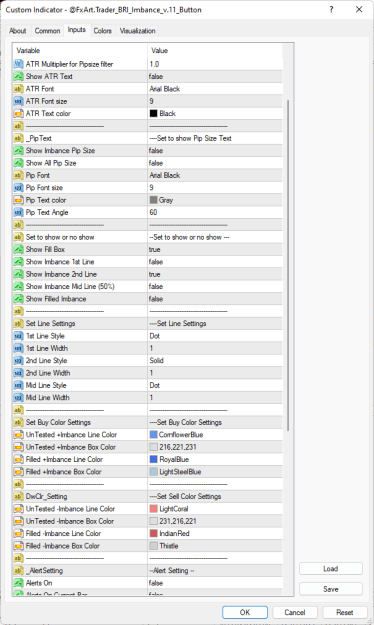Click the boolean icon beside Show Fill Box
Screen dimensions: 374x625
(x=18, y=250)
